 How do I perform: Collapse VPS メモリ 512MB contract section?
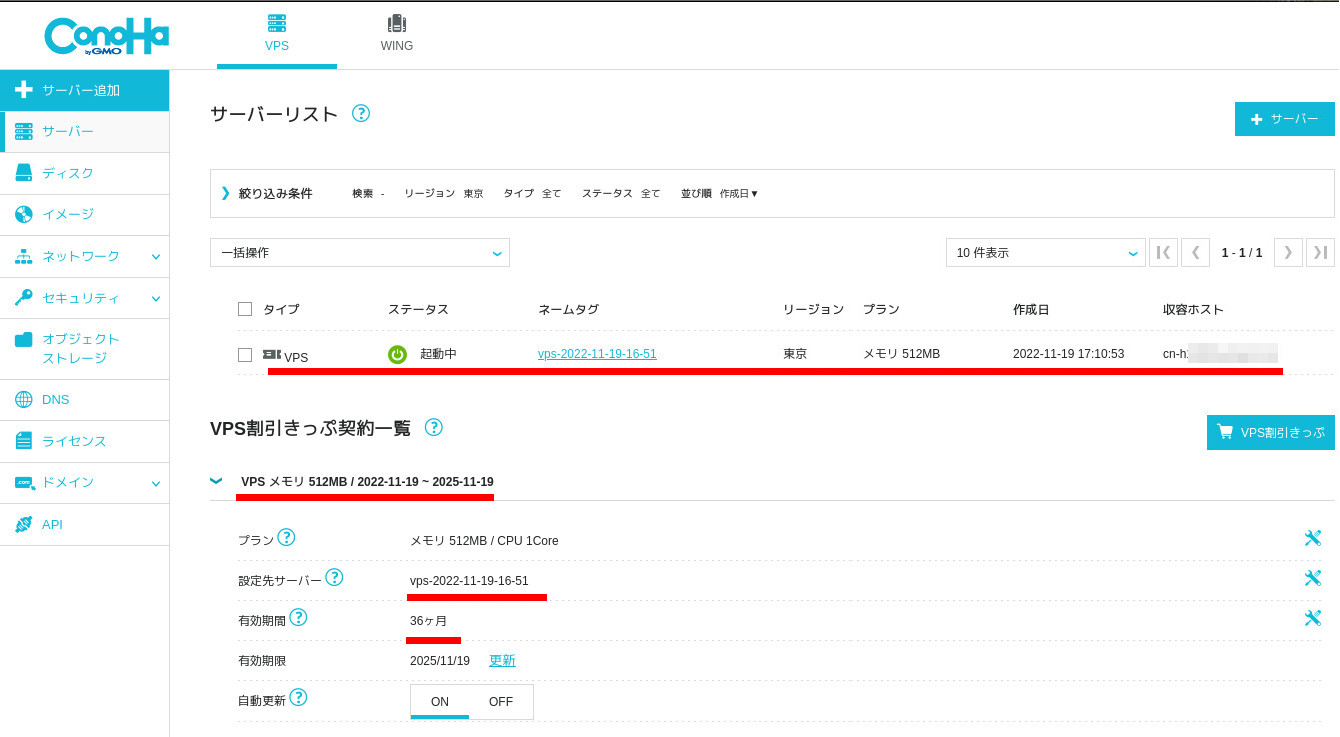217,481
